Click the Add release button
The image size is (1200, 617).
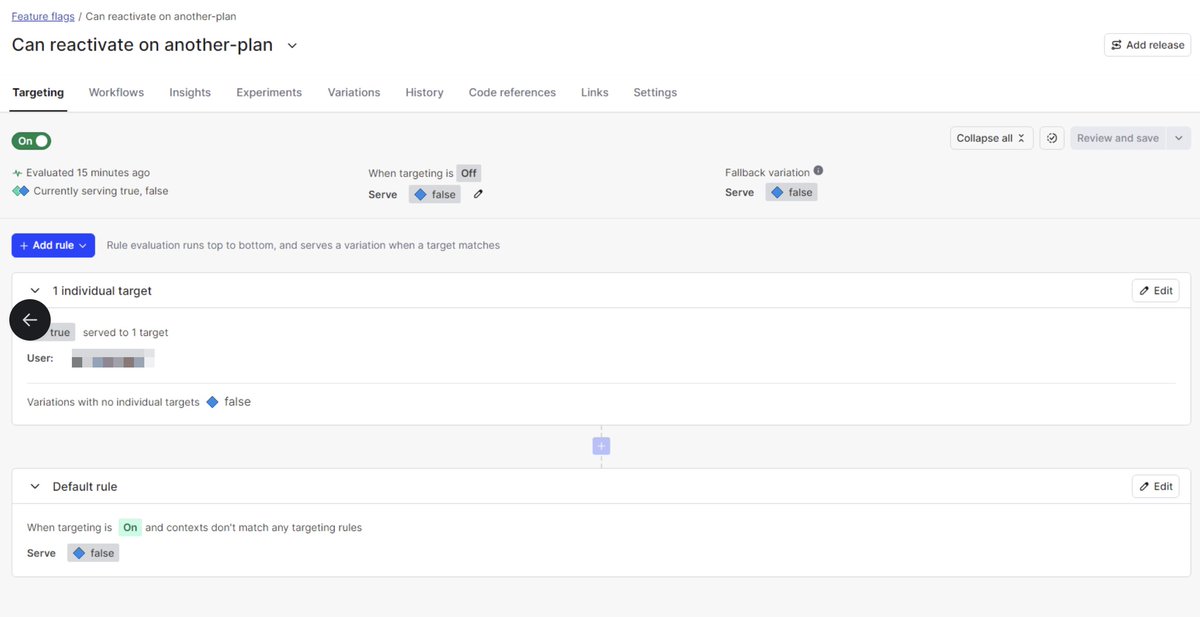[1147, 45]
